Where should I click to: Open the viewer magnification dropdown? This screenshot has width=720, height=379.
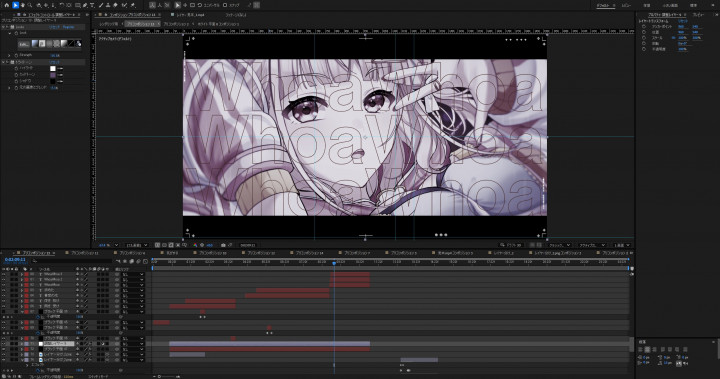109,245
